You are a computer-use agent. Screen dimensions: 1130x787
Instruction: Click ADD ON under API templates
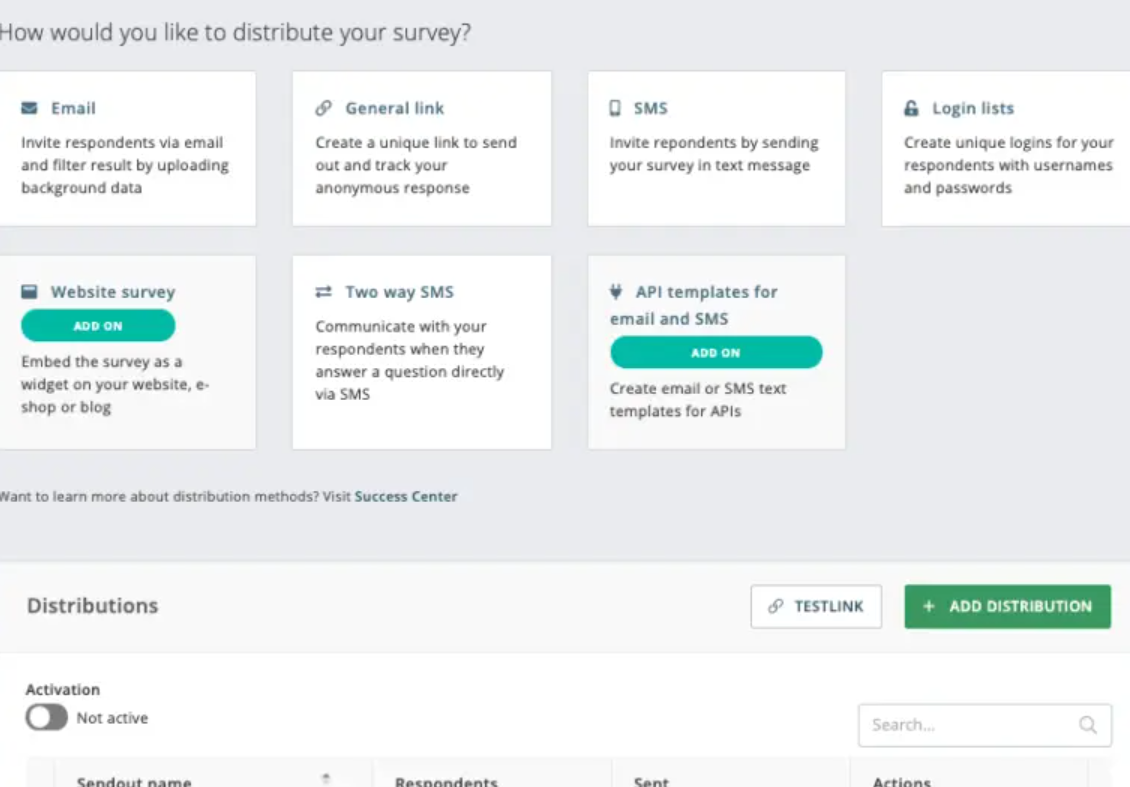tap(715, 352)
